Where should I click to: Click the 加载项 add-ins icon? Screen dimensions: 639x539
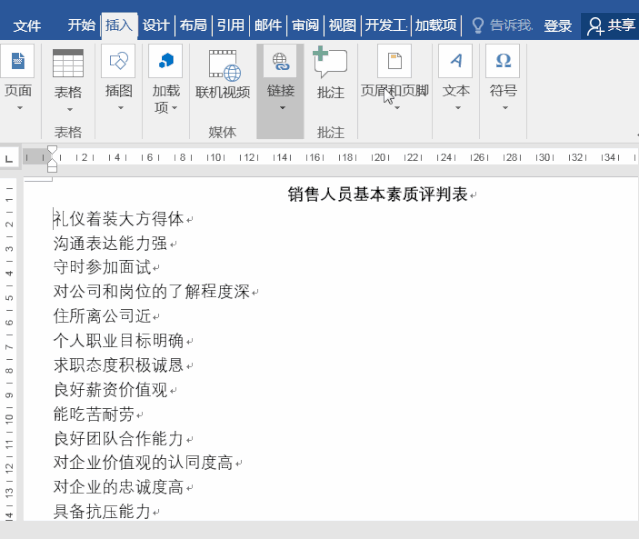pyautogui.click(x=165, y=61)
